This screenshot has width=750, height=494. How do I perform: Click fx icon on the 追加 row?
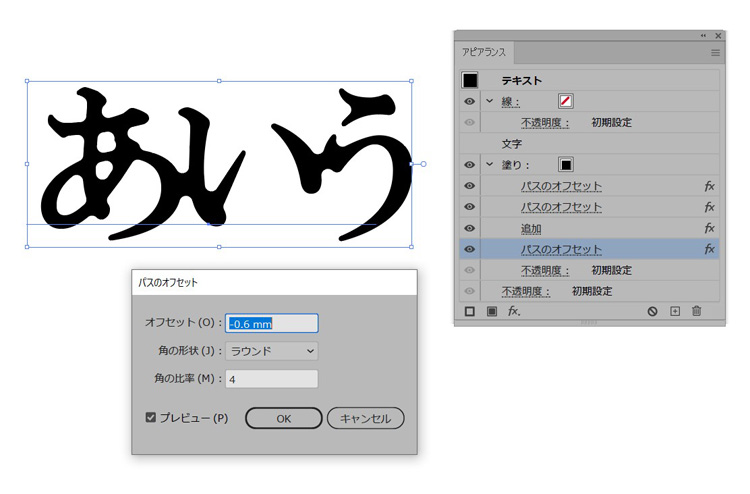[709, 229]
